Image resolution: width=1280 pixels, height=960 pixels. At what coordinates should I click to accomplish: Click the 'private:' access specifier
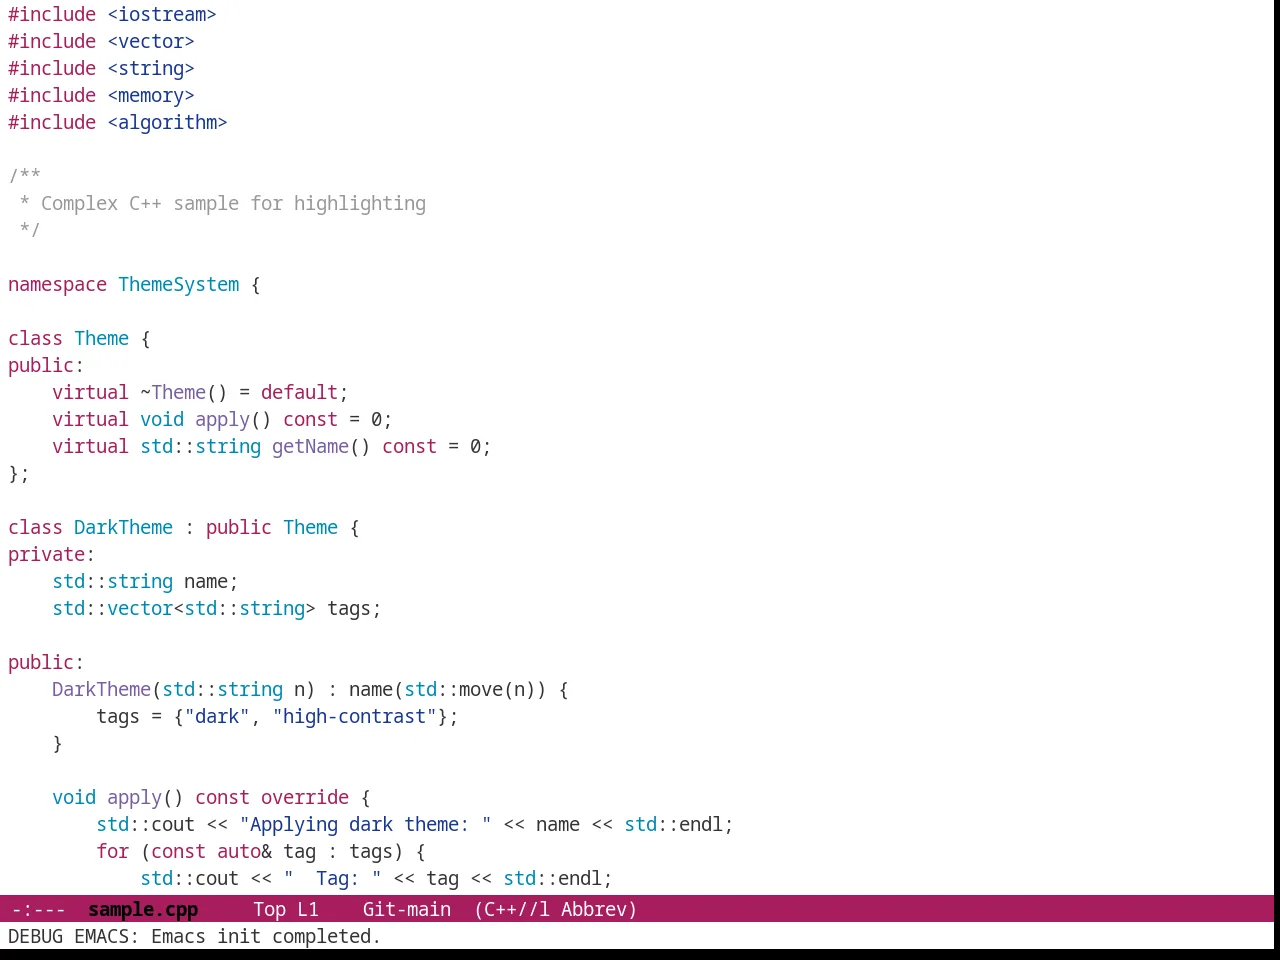click(51, 554)
